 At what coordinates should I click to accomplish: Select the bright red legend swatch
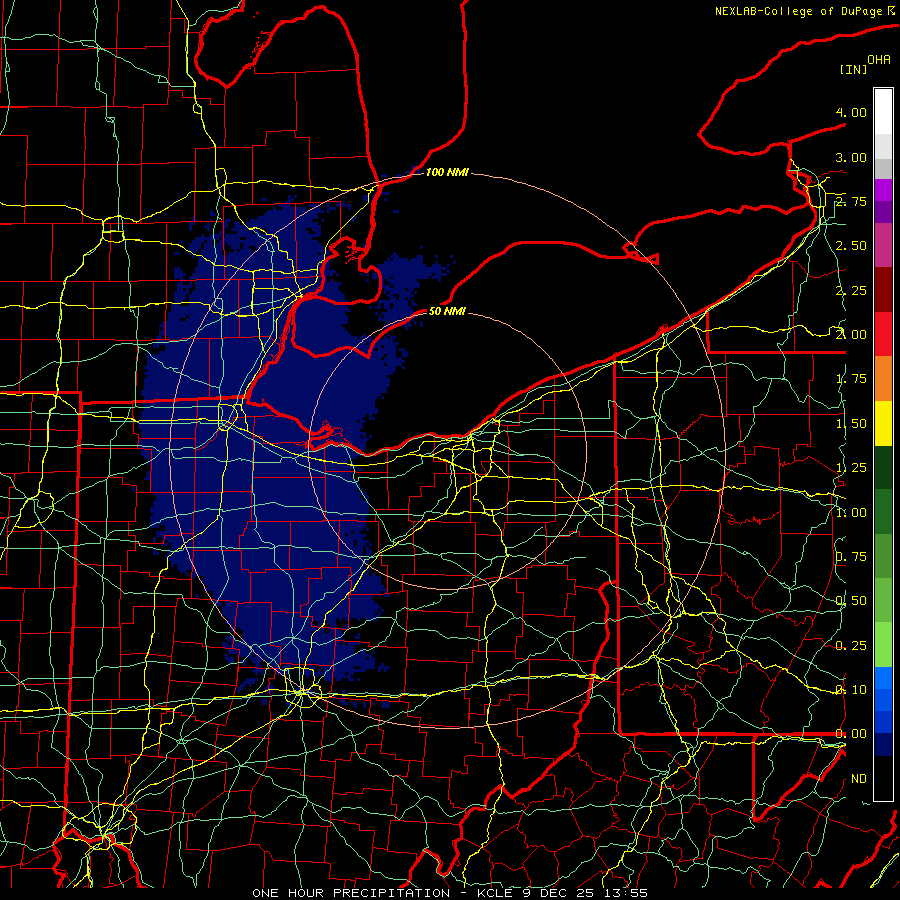click(883, 334)
